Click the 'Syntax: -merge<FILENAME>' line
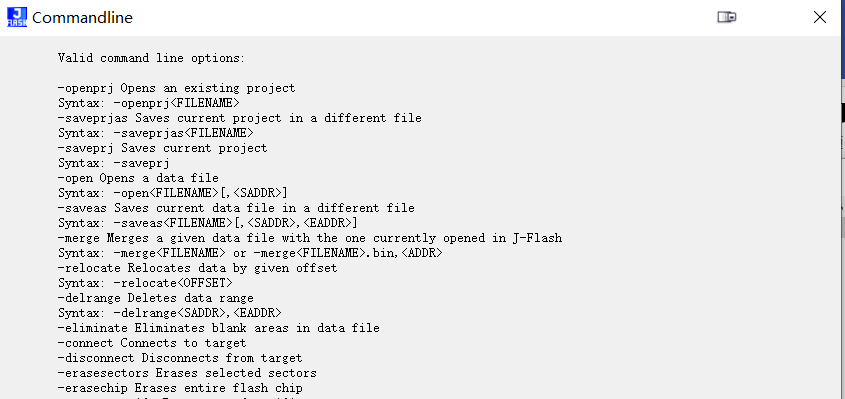The image size is (845, 399). tap(251, 253)
